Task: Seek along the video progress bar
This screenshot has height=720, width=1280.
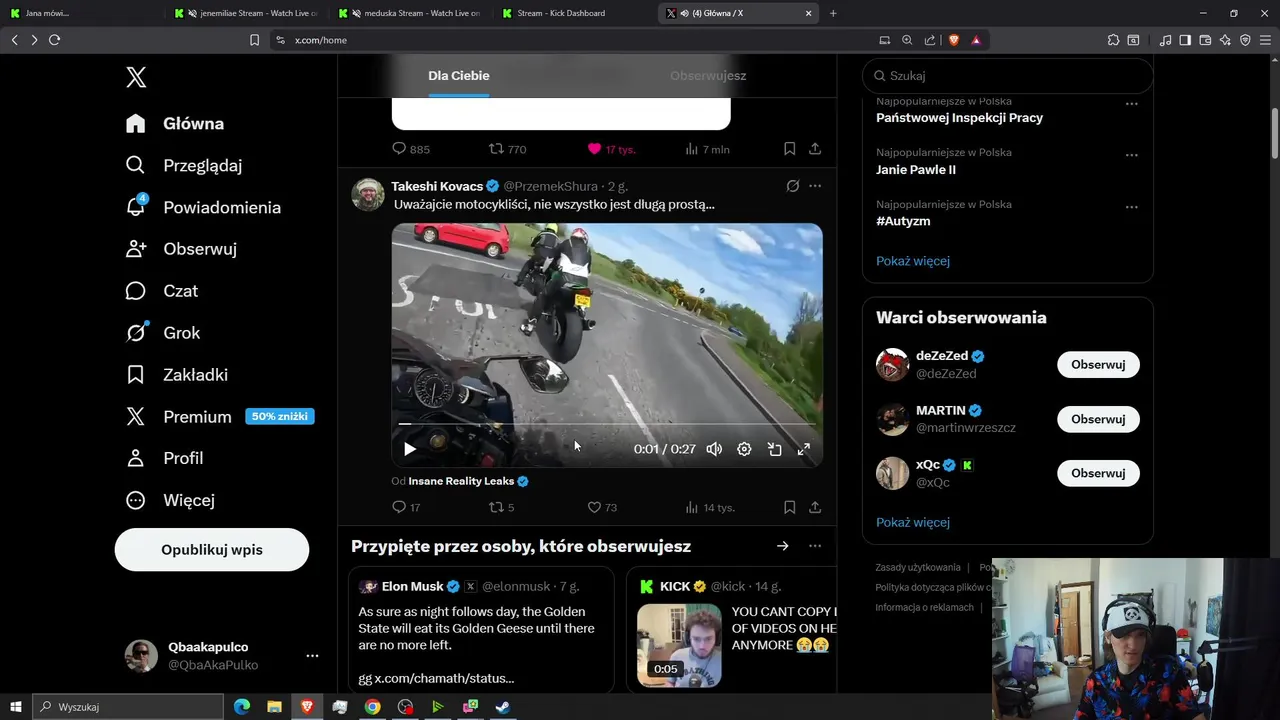Action: (x=607, y=424)
